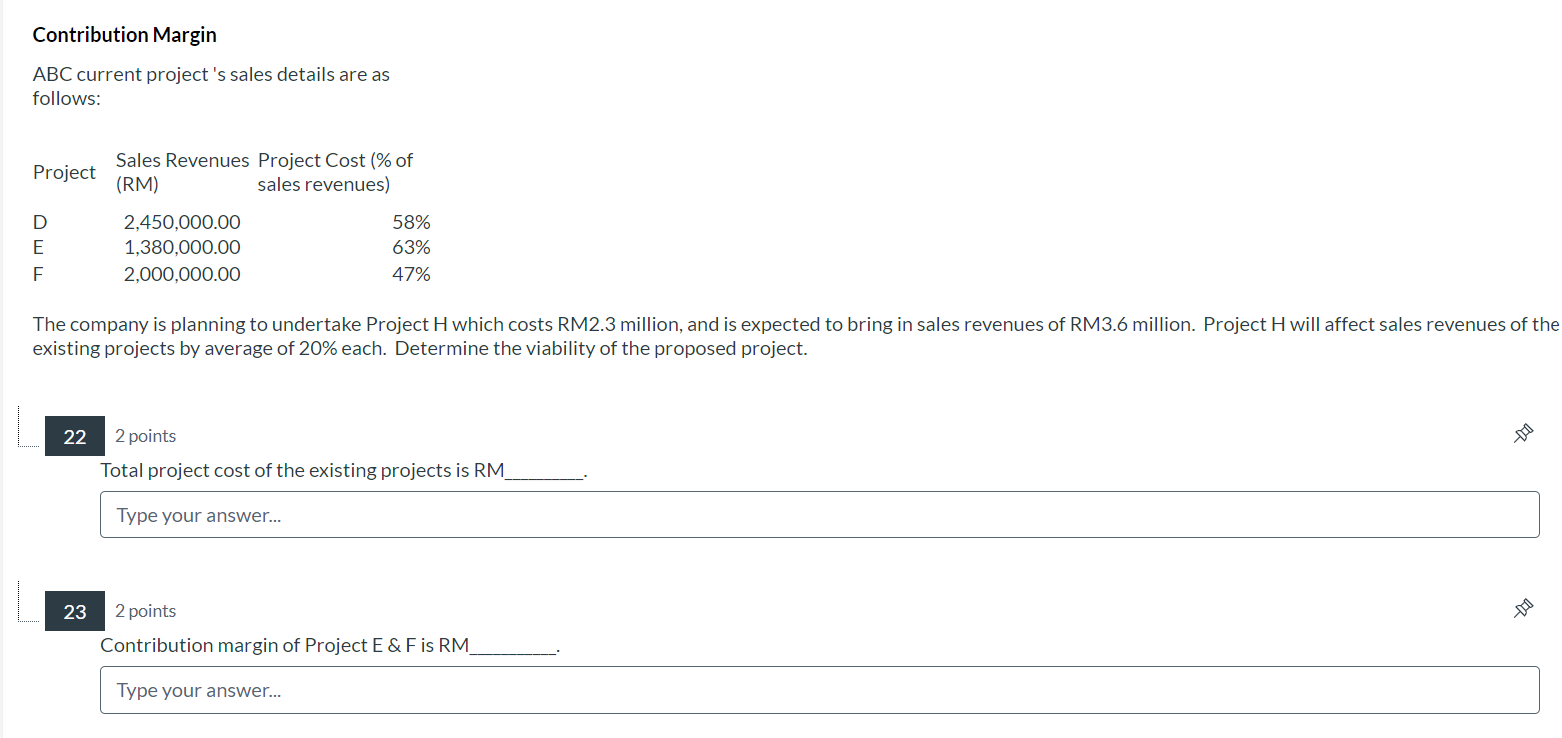
Task: Click the pushpin bookmark beside question 22
Action: click(x=1523, y=433)
